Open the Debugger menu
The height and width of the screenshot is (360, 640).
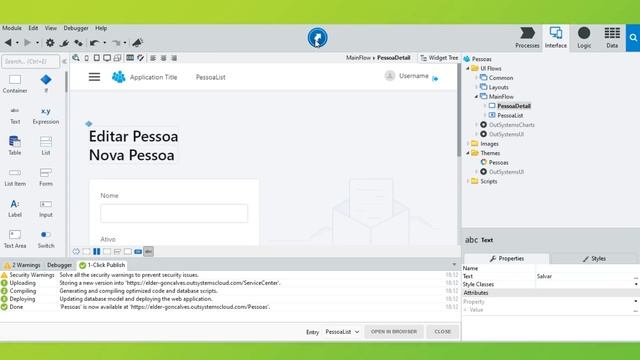pyautogui.click(x=76, y=28)
